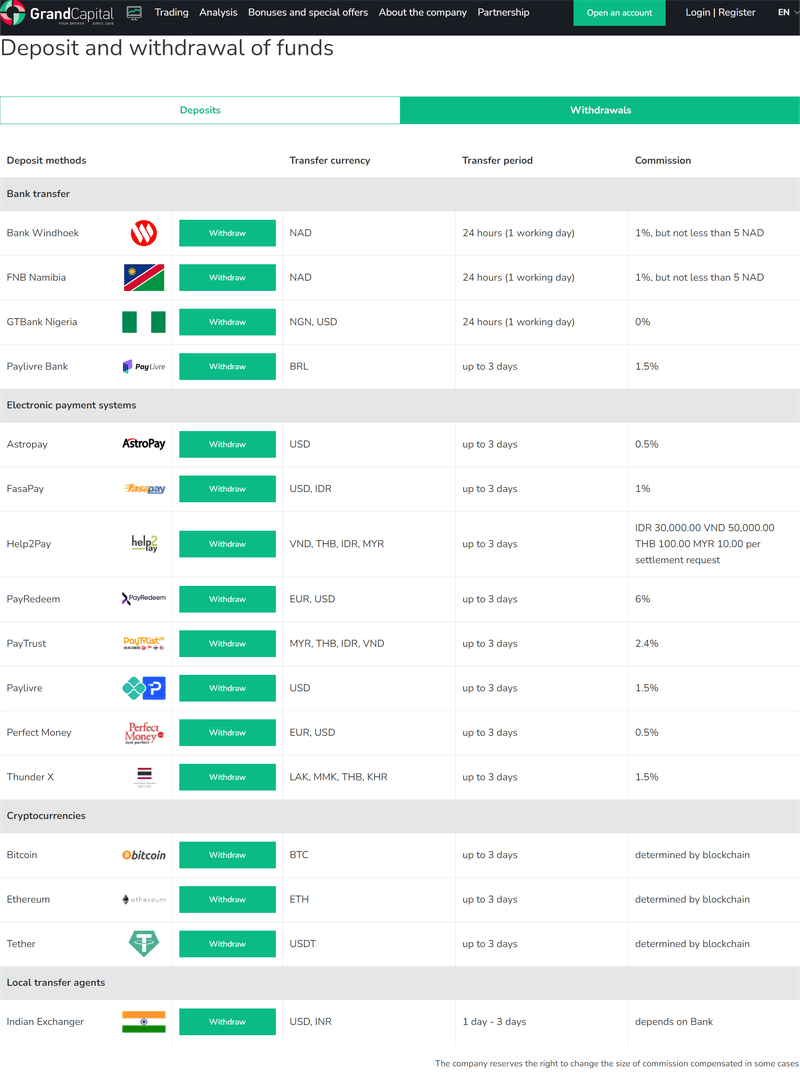Click the Help2Pay logo

(x=144, y=544)
